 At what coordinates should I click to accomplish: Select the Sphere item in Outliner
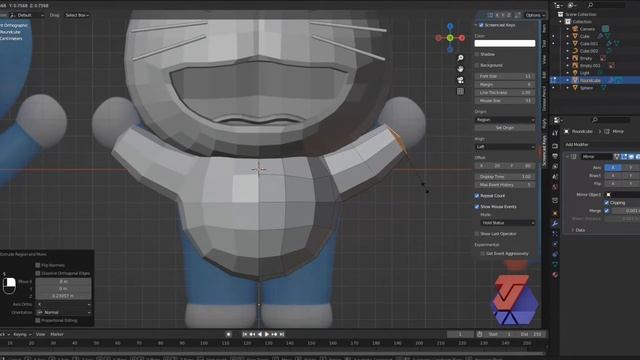click(x=587, y=88)
